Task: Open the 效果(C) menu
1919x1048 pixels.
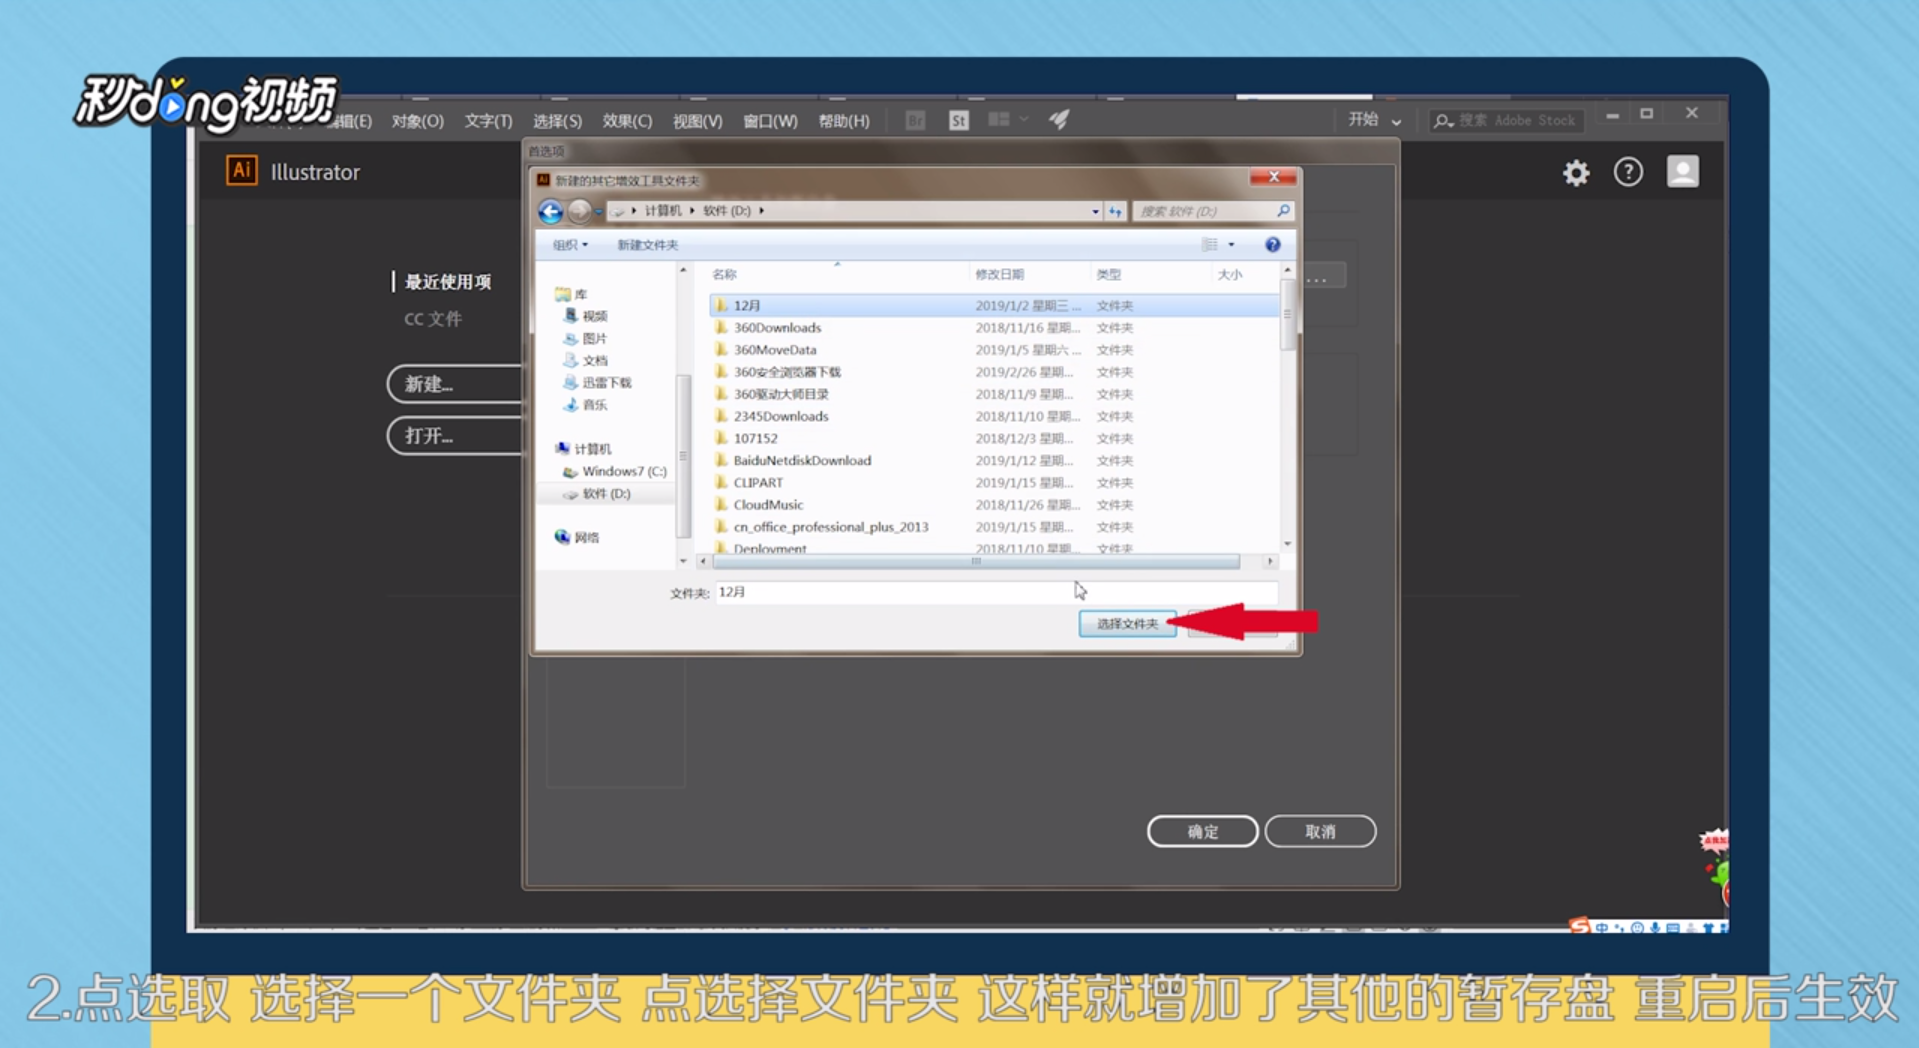Action: coord(627,121)
